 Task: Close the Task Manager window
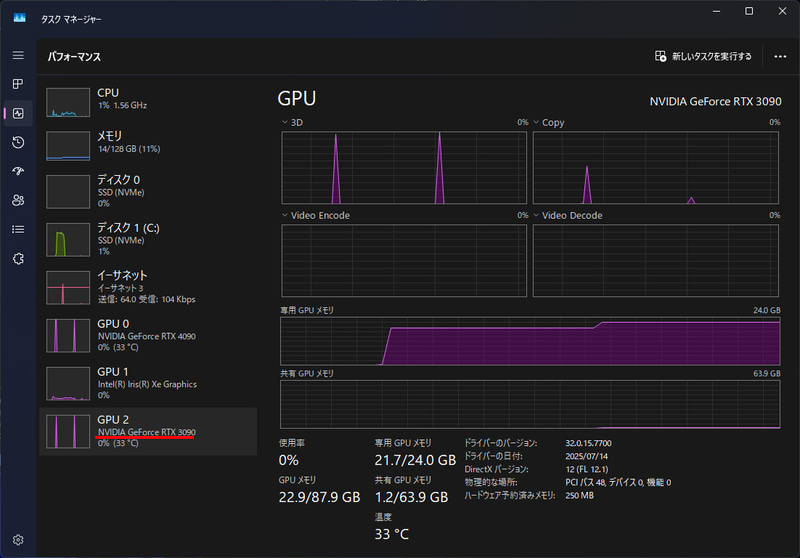782,11
